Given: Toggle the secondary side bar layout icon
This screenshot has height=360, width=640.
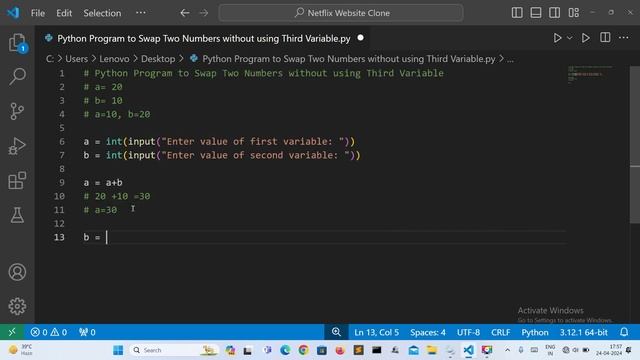Looking at the screenshot, I should [x=554, y=13].
